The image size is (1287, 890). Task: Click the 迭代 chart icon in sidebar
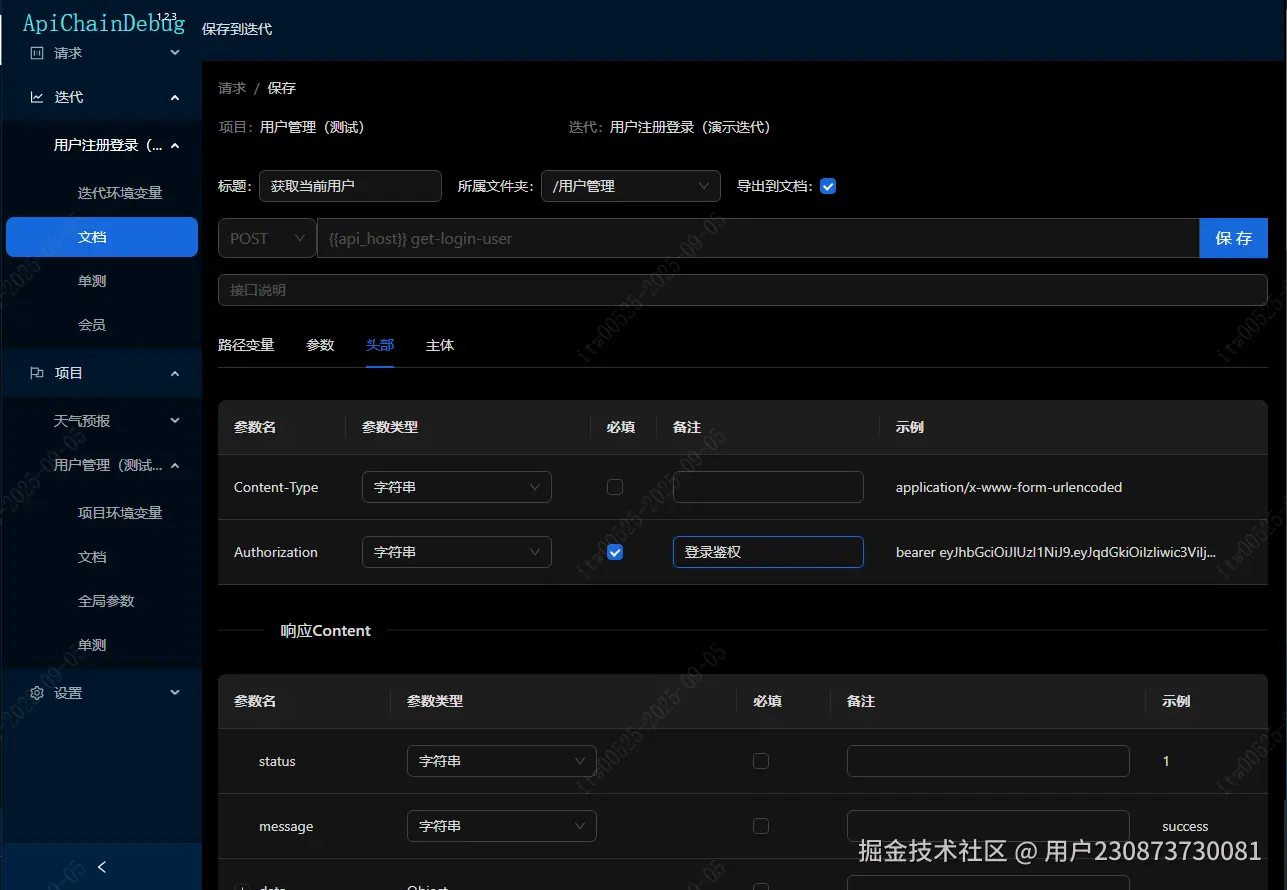[x=37, y=97]
